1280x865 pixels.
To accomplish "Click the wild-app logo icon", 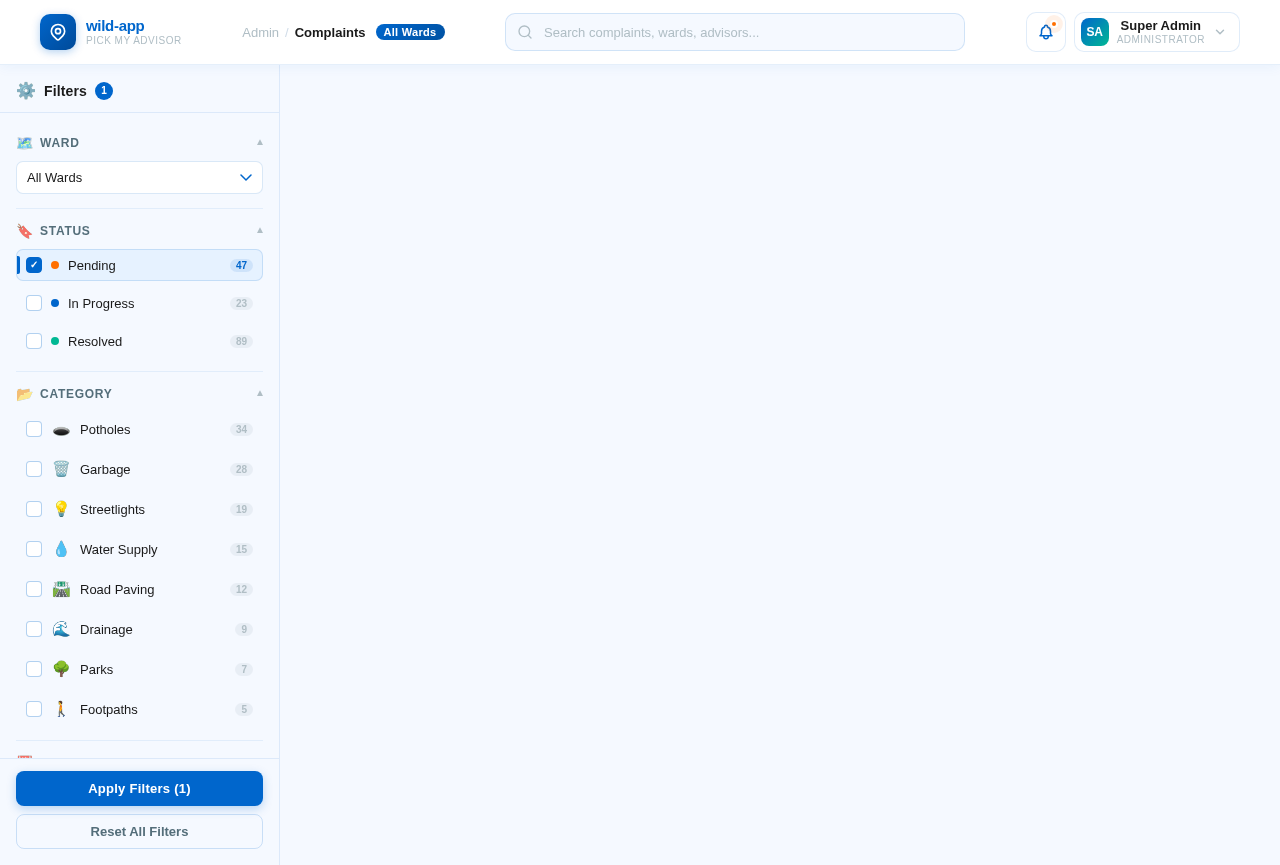I will coord(58,32).
